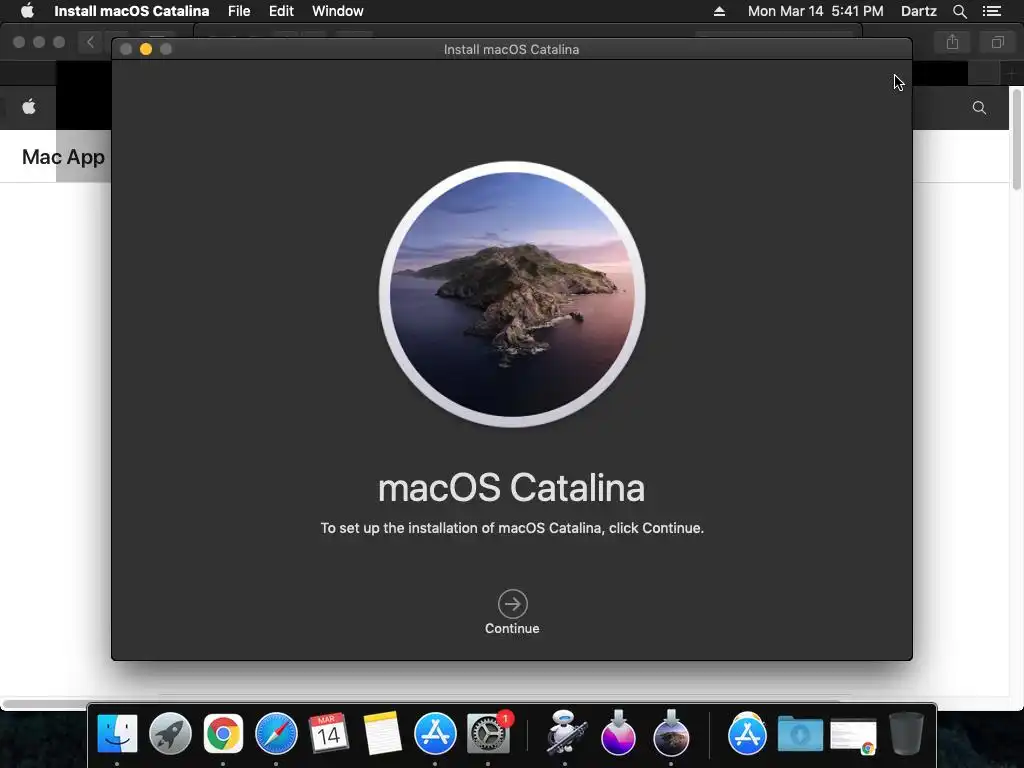The height and width of the screenshot is (768, 1024).
Task: Open the Install macOS Catalina icon in Dock
Action: click(671, 733)
